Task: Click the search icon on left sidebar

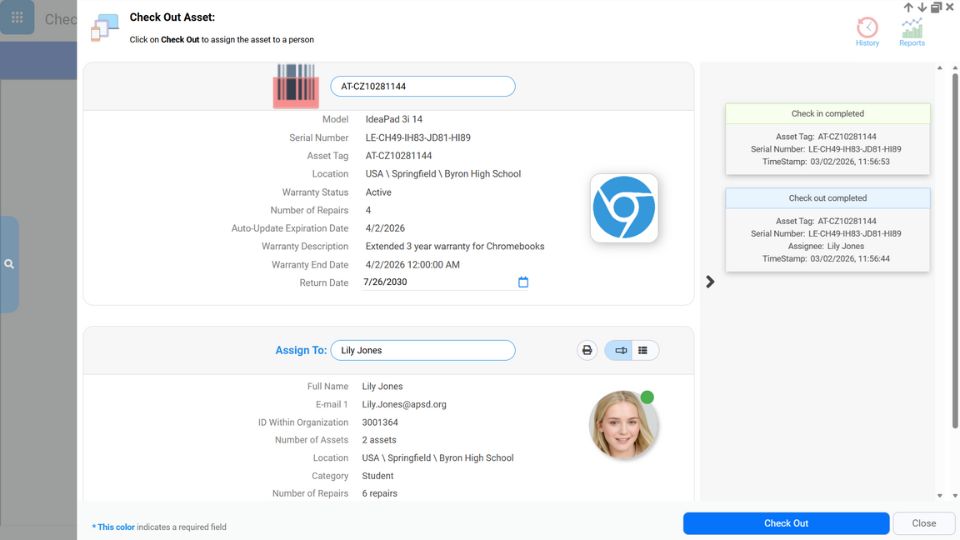Action: (x=9, y=264)
